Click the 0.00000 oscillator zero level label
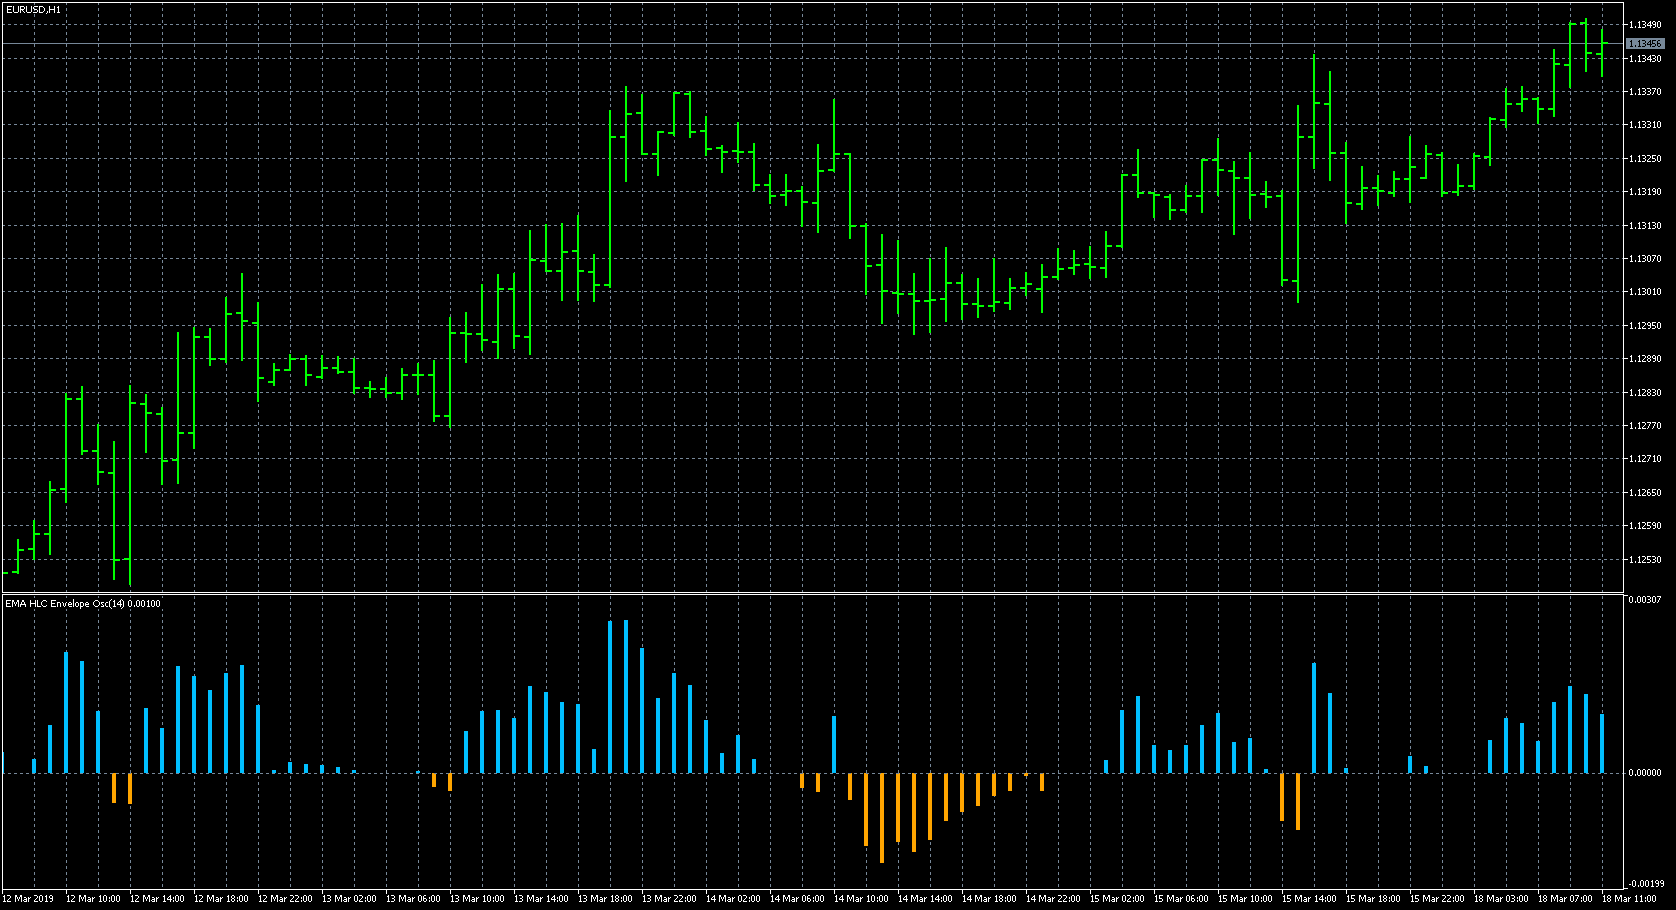 (1644, 773)
